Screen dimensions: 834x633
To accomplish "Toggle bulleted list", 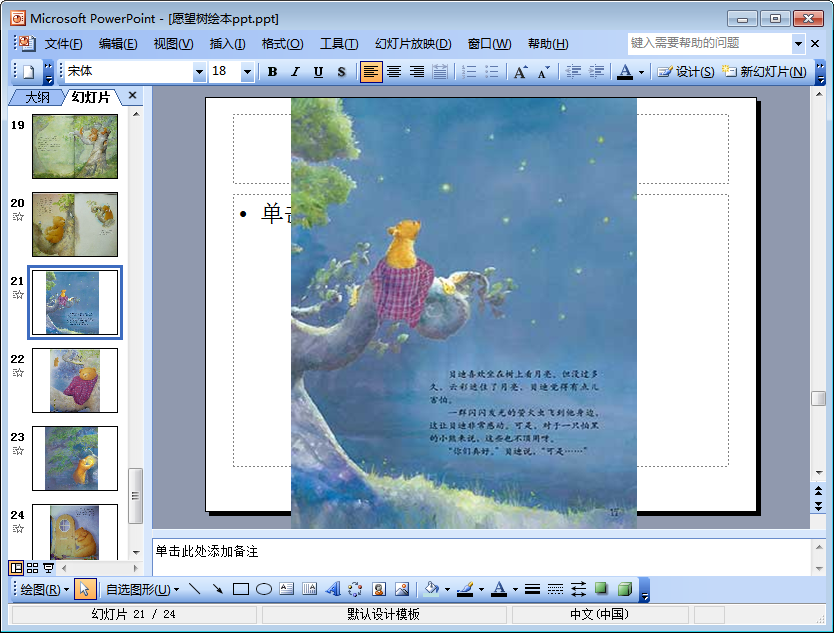I will (x=492, y=72).
